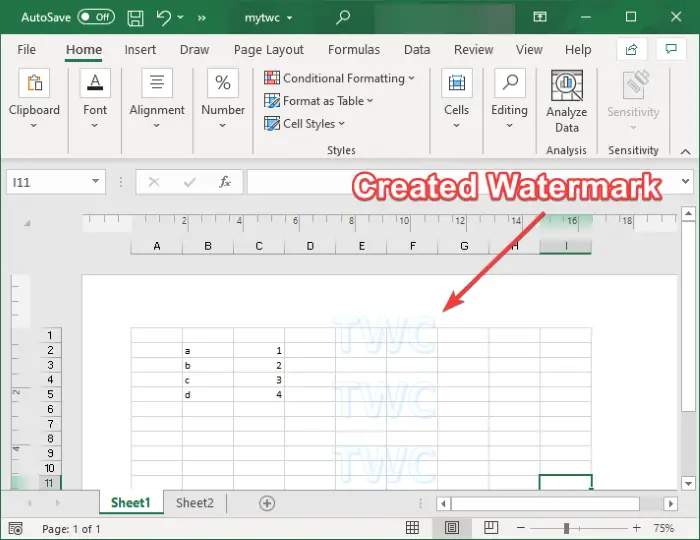700x540 pixels.
Task: Open Cell Styles gallery
Action: [304, 124]
